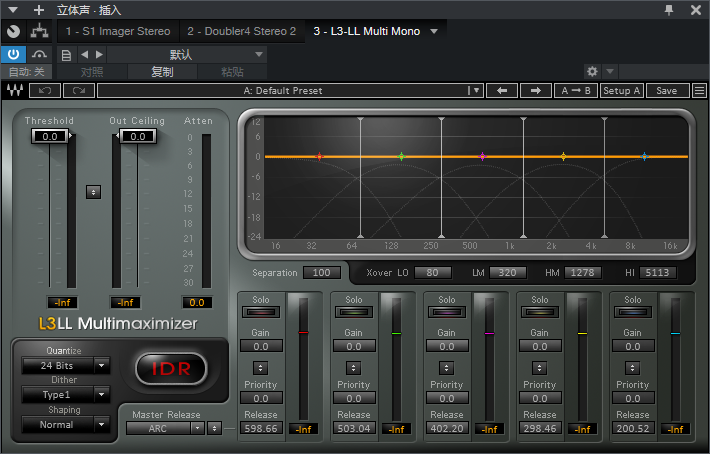The width and height of the screenshot is (710, 454).
Task: Open the Waves hamburger menu
Action: (700, 91)
